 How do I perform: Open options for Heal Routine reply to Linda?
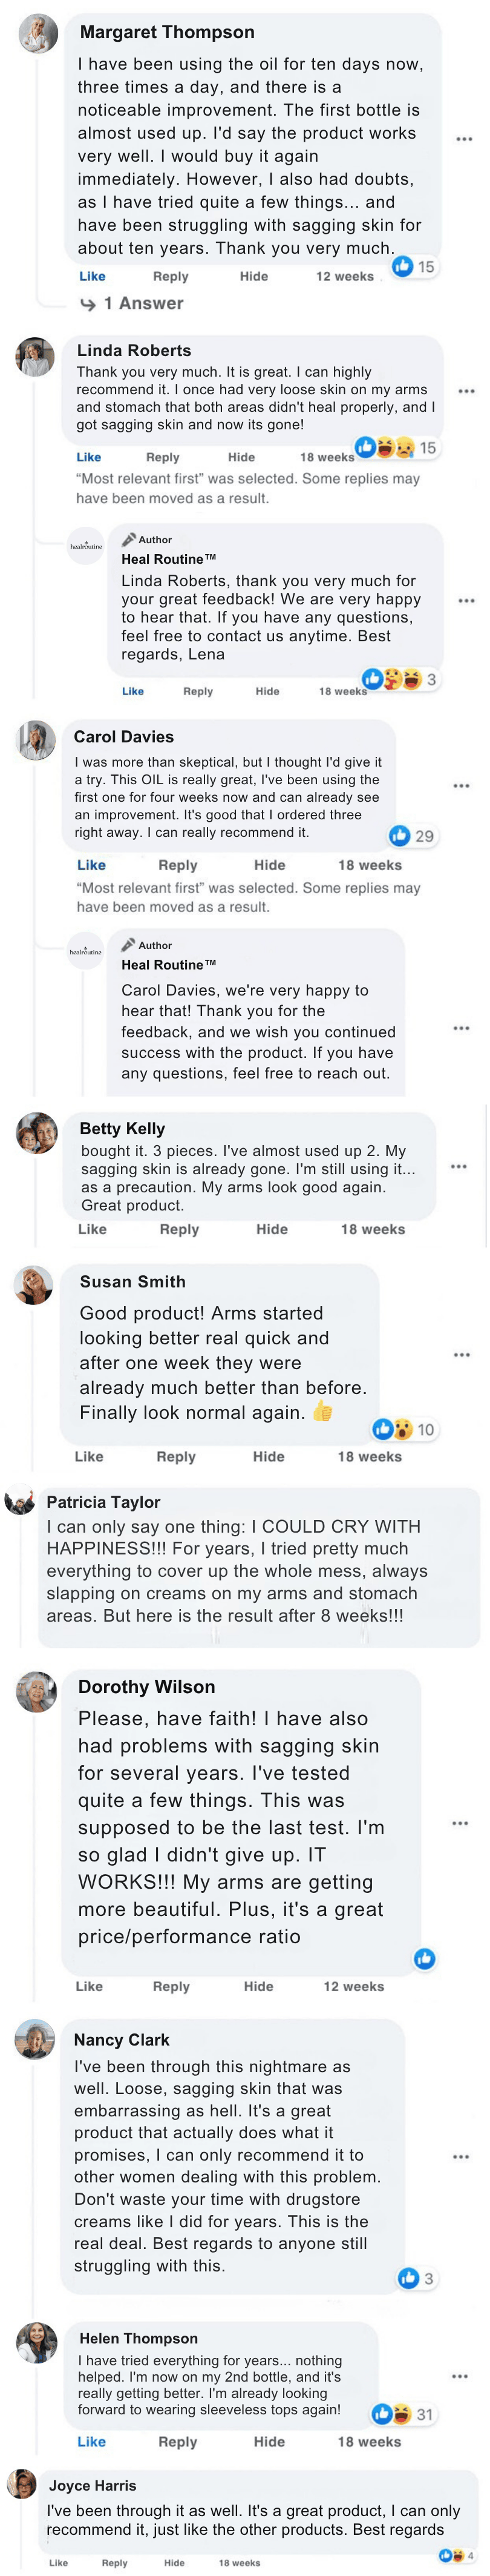[x=466, y=601]
